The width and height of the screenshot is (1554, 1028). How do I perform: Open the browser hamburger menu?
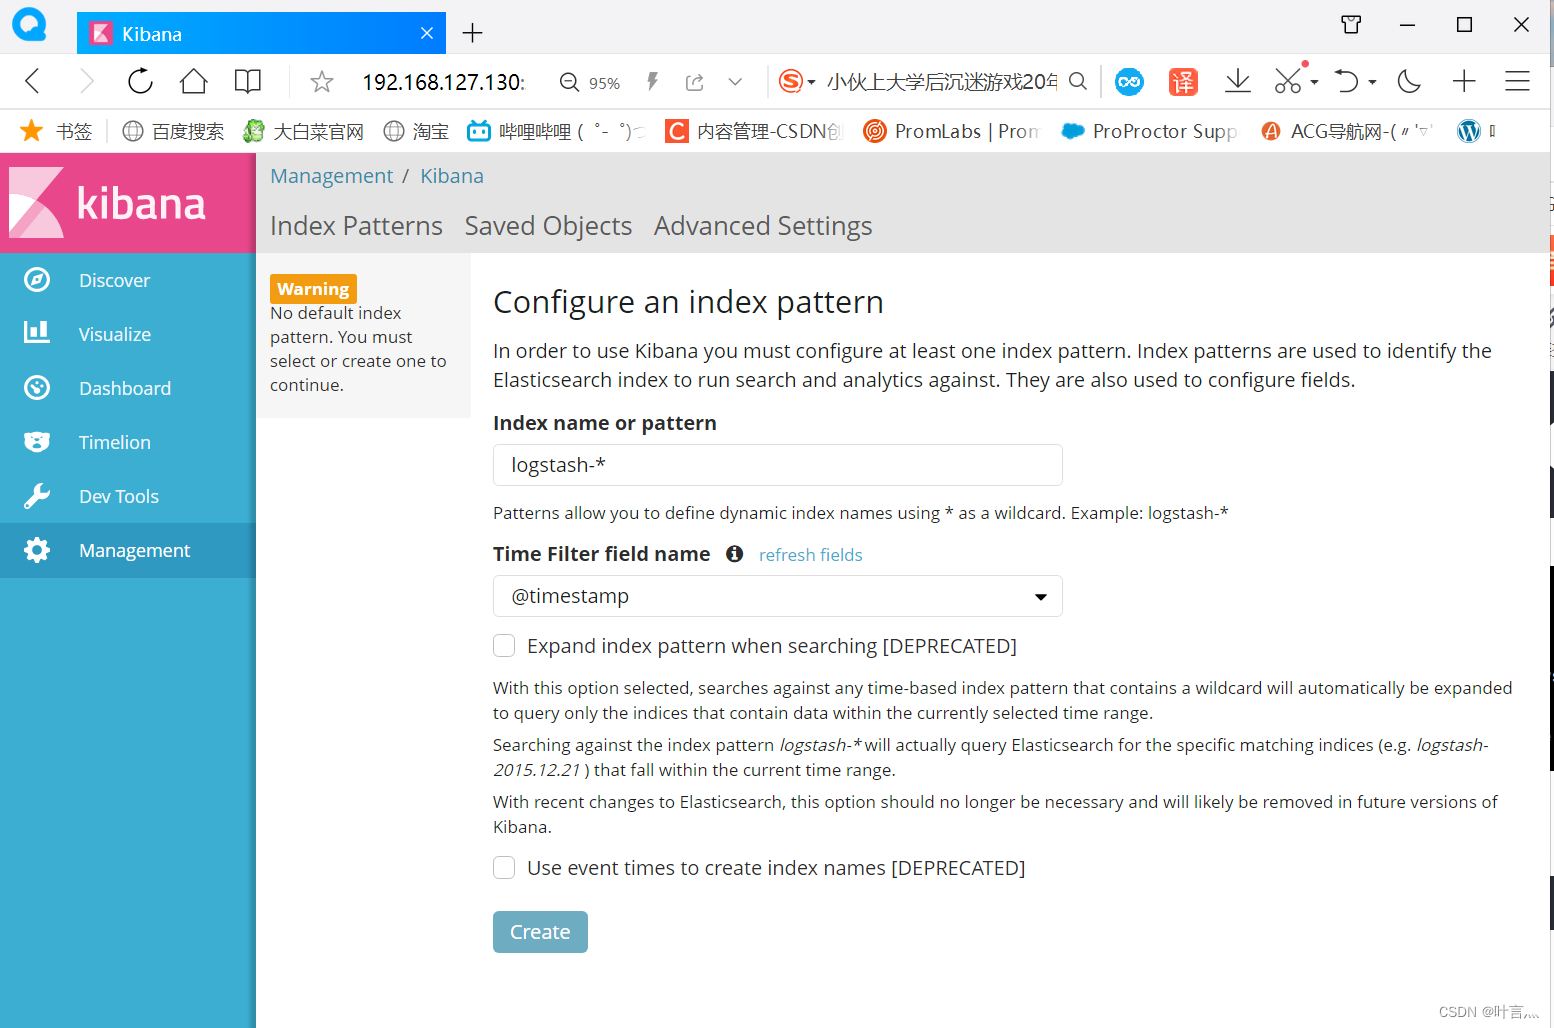pyautogui.click(x=1517, y=81)
